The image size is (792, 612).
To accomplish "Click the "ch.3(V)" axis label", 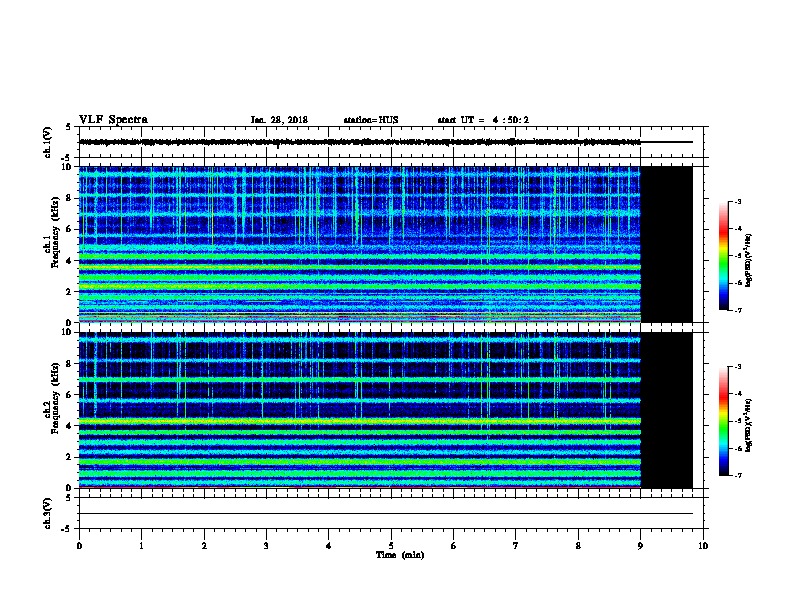I will coord(48,513).
